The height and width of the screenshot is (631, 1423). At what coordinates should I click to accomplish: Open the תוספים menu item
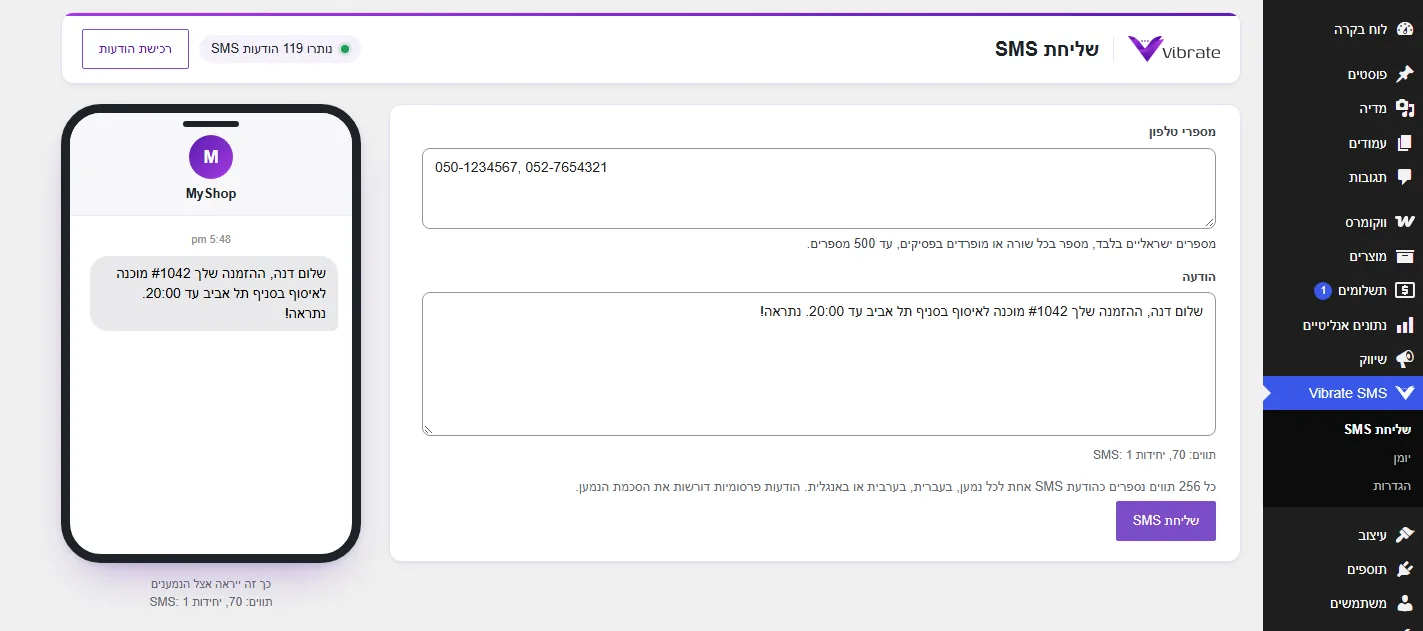click(1367, 569)
